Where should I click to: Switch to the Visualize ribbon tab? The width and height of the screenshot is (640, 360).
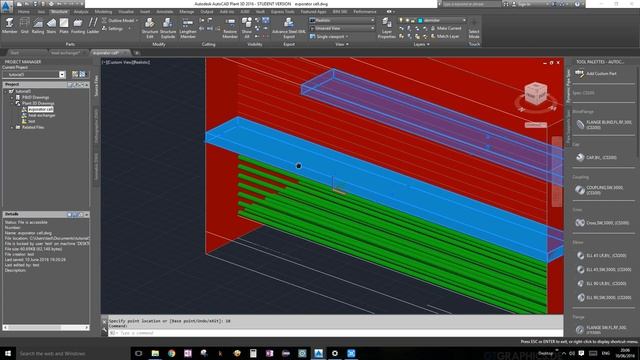tap(126, 12)
